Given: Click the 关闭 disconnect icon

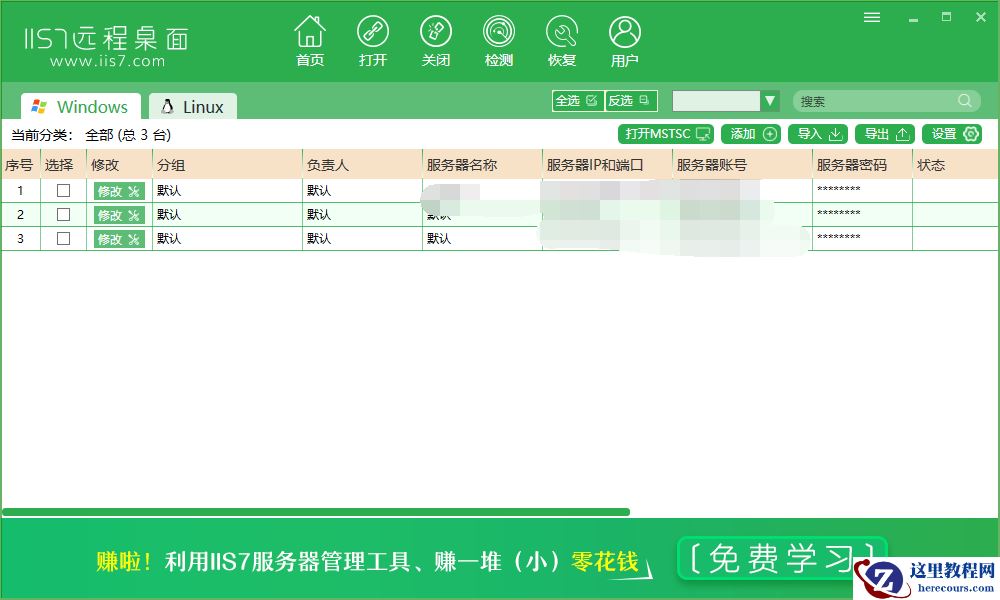Looking at the screenshot, I should [436, 33].
